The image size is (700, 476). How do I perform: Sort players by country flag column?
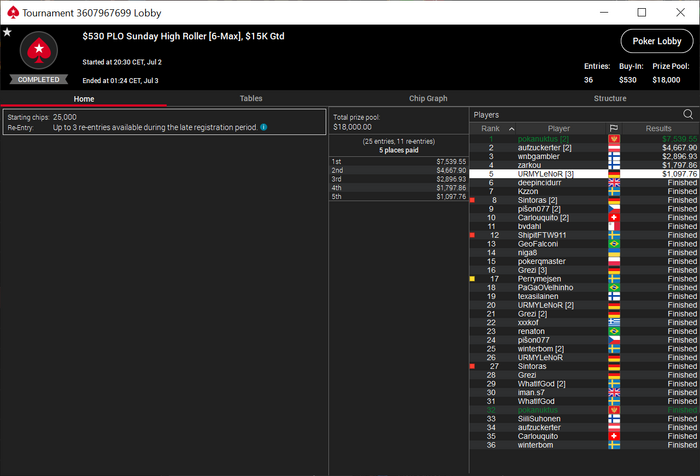click(614, 129)
